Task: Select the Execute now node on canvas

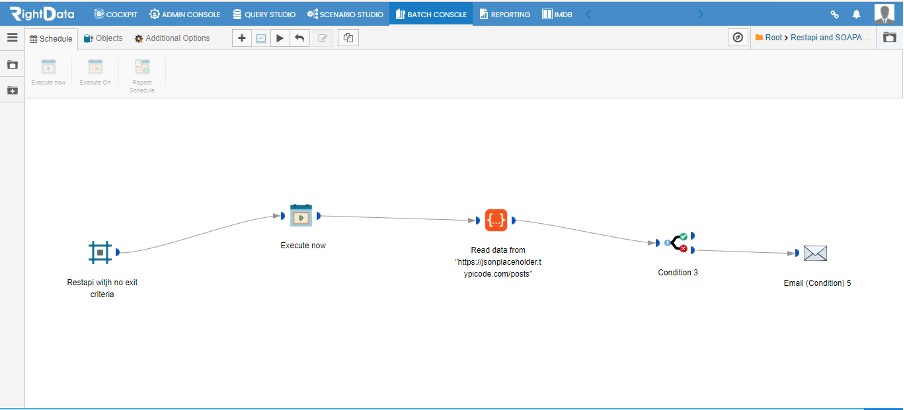Action: click(x=300, y=216)
